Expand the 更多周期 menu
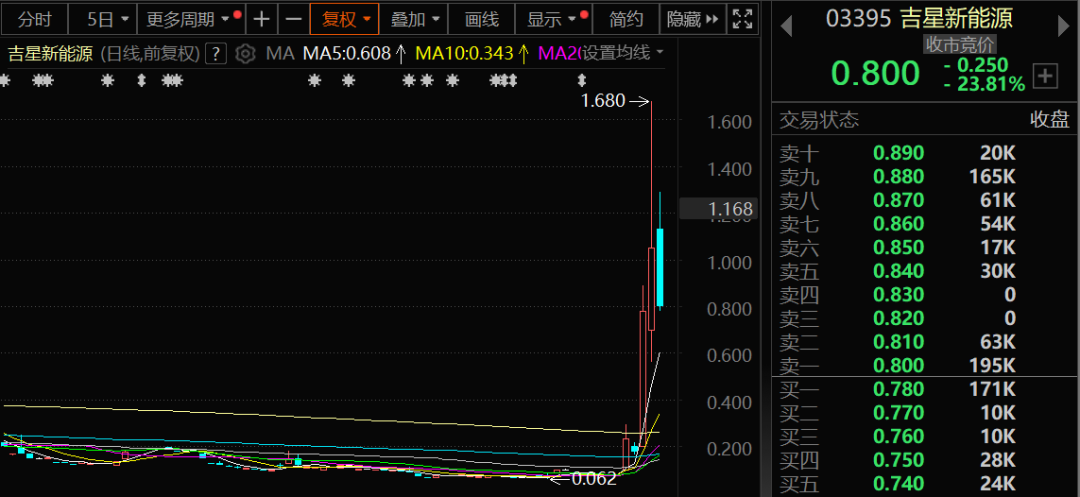Viewport: 1080px width, 497px height. [192, 19]
